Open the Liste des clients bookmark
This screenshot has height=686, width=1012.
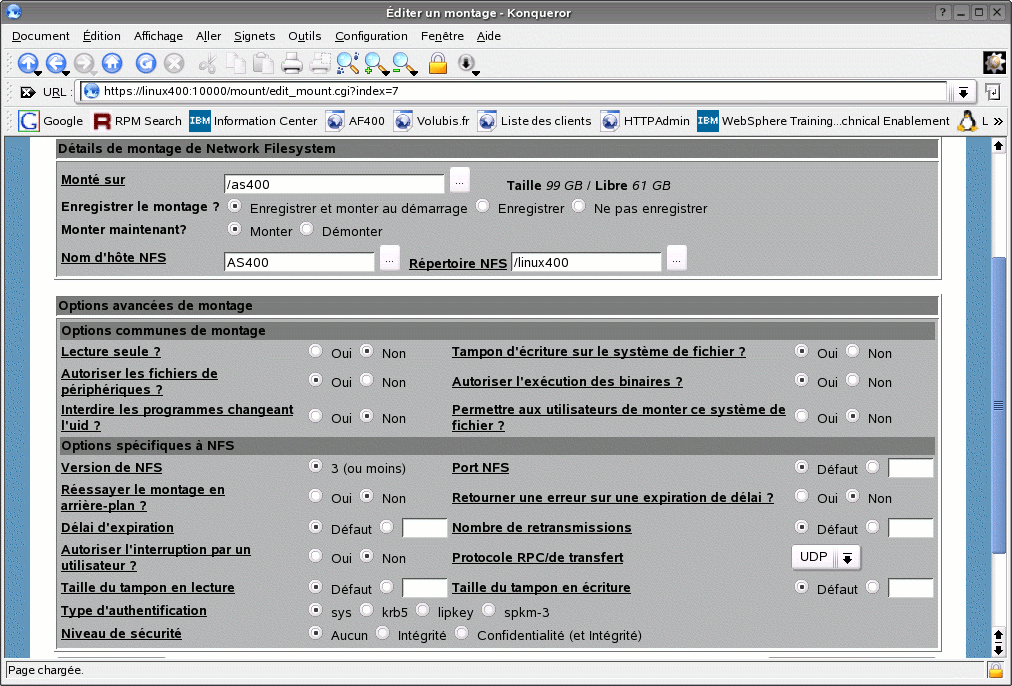534,121
